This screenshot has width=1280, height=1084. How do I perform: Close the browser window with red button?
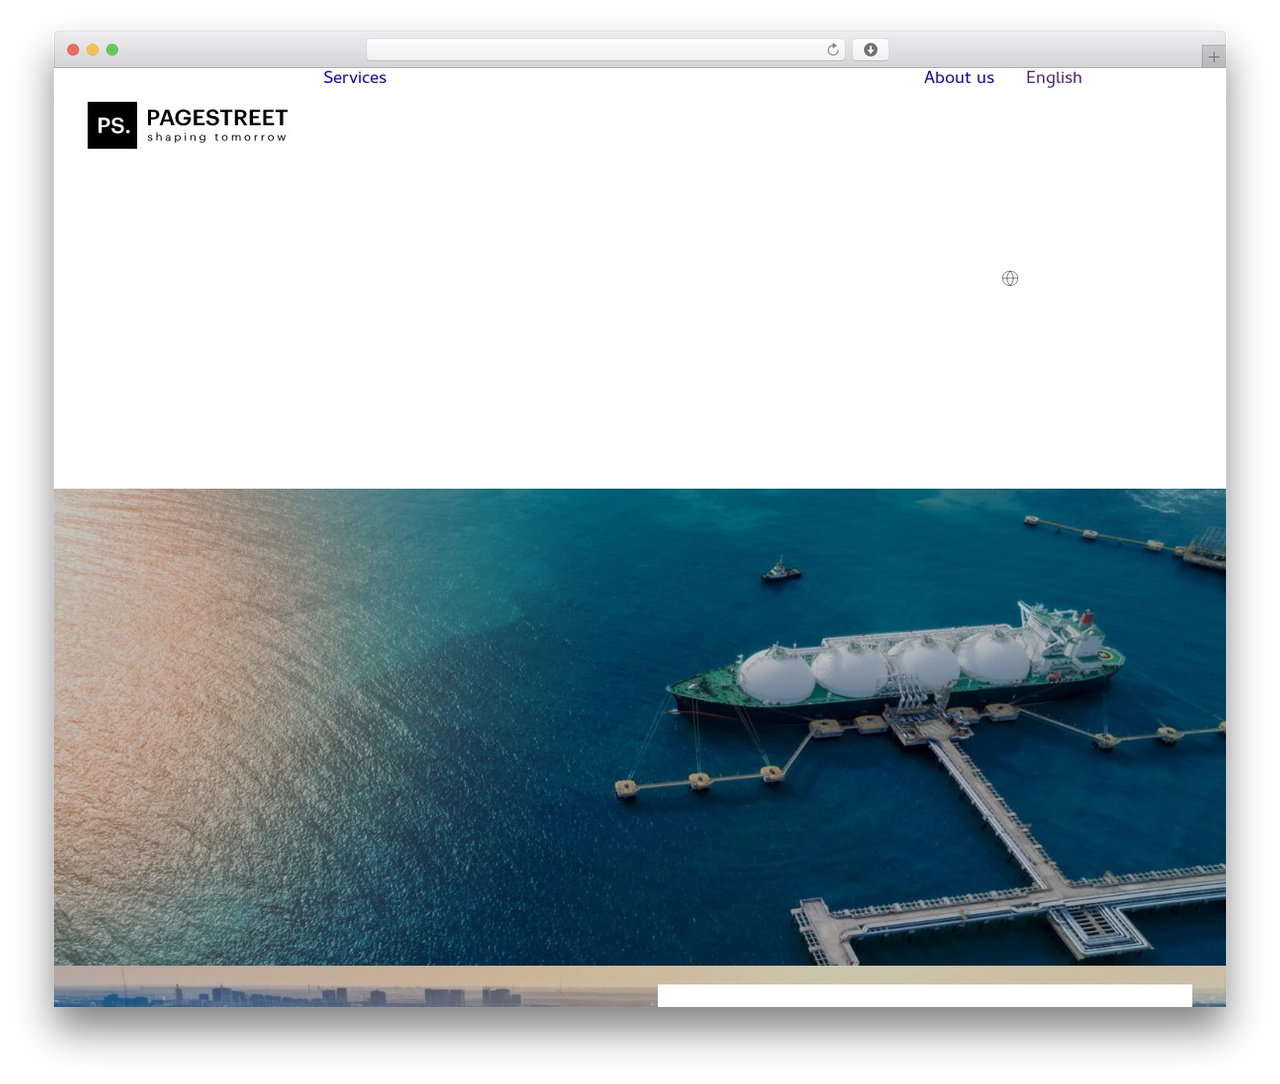click(73, 50)
